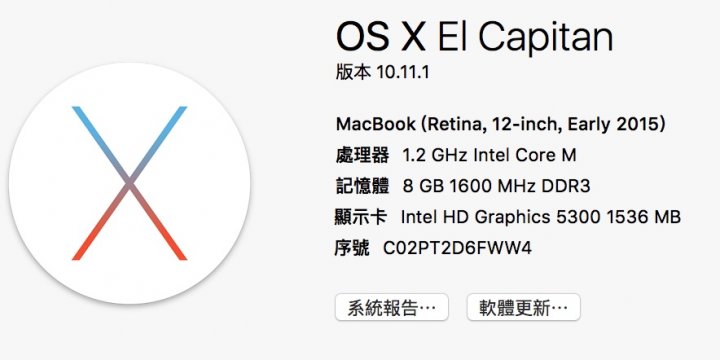Open the 軟體更新 software update button

[x=523, y=307]
